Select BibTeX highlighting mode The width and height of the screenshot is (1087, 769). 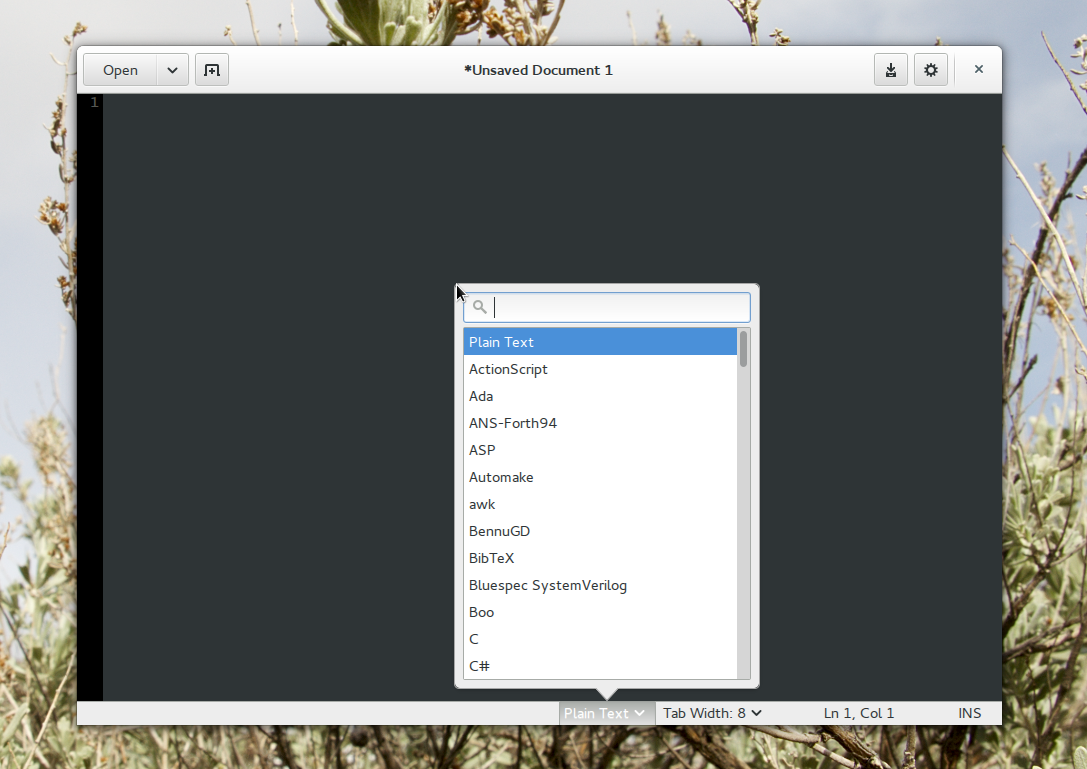(x=491, y=558)
